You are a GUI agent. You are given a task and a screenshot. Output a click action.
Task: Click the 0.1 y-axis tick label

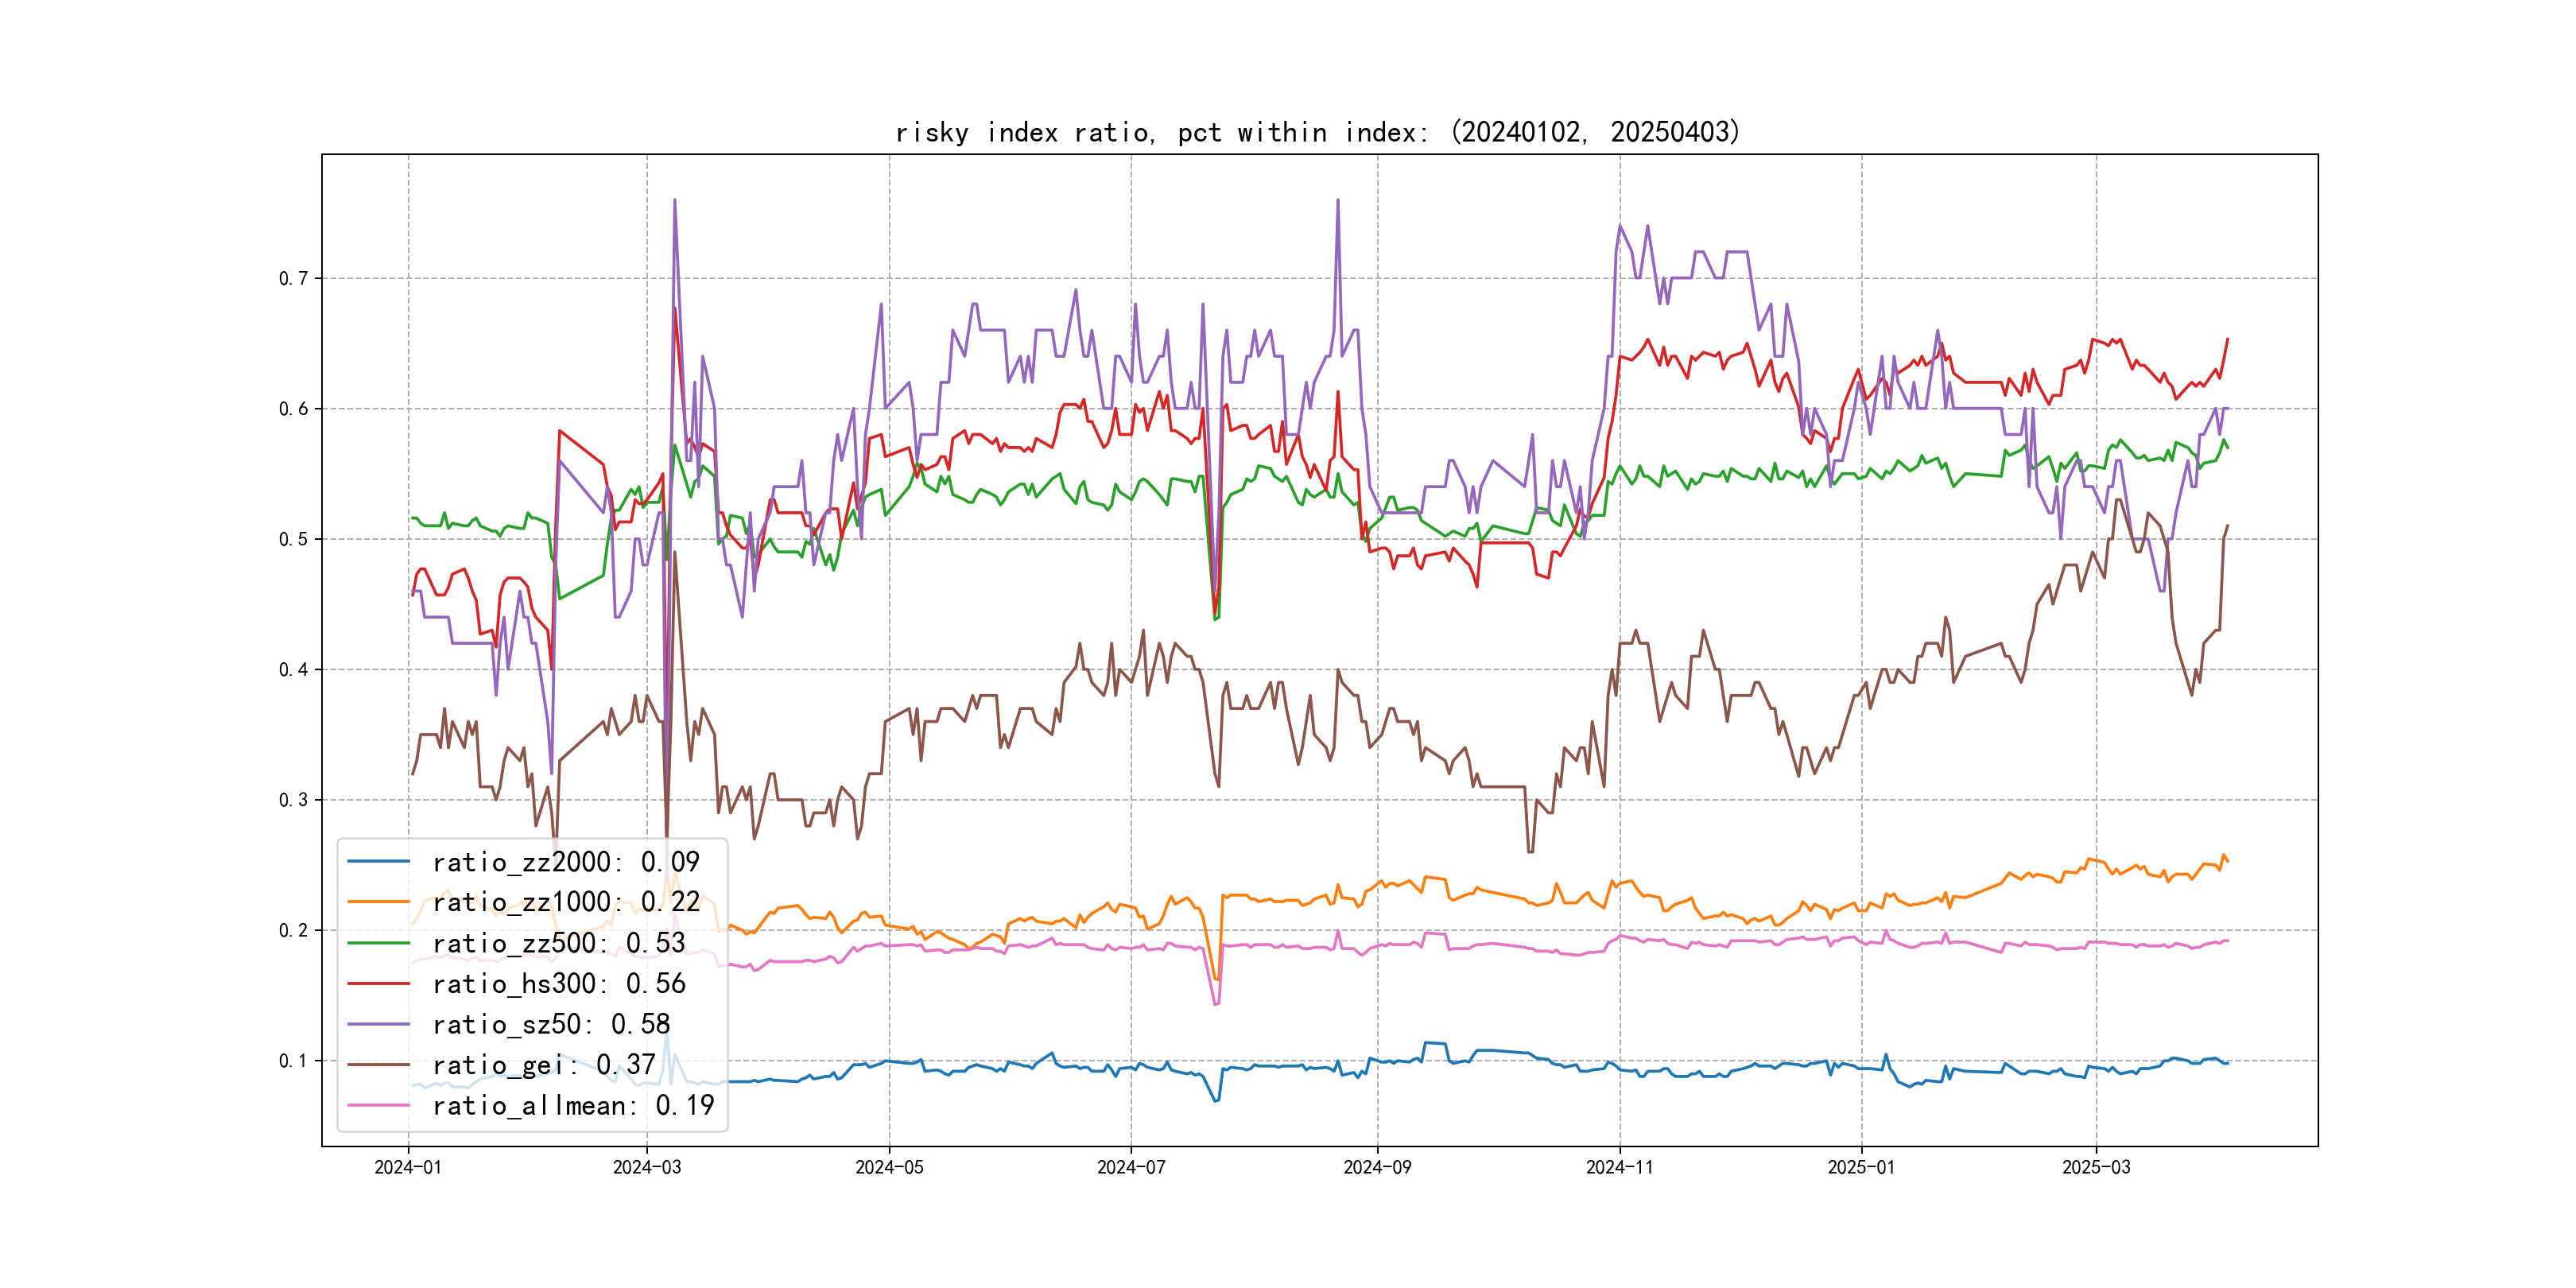[293, 1061]
